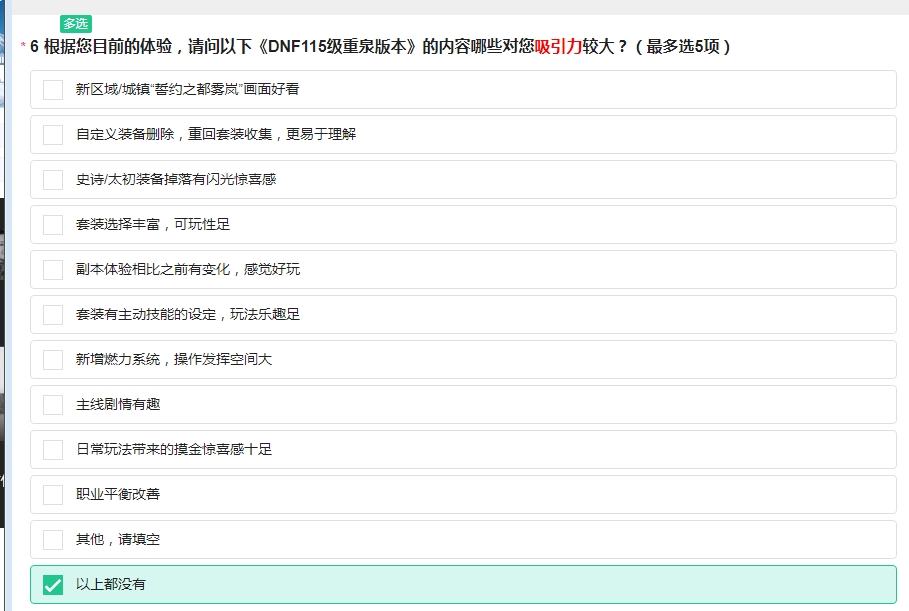Enable the checkbox for 职业平衡改善
909x611 pixels.
pos(53,494)
